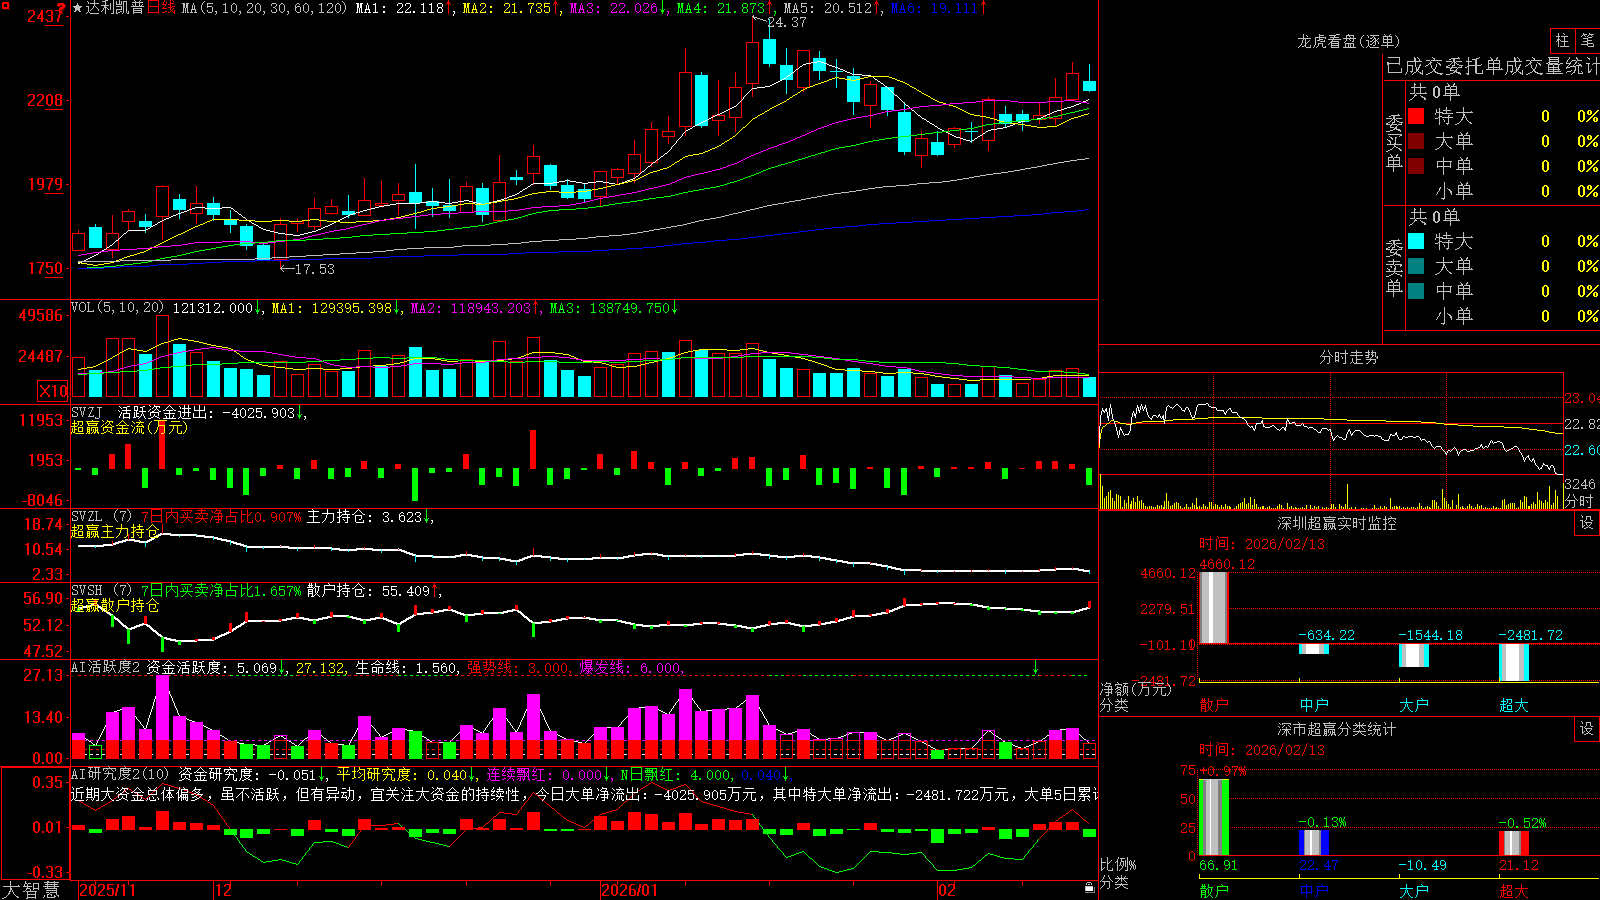Viewport: 1600px width, 900px height.
Task: Jump to month 12 on the time axis
Action: [223, 890]
